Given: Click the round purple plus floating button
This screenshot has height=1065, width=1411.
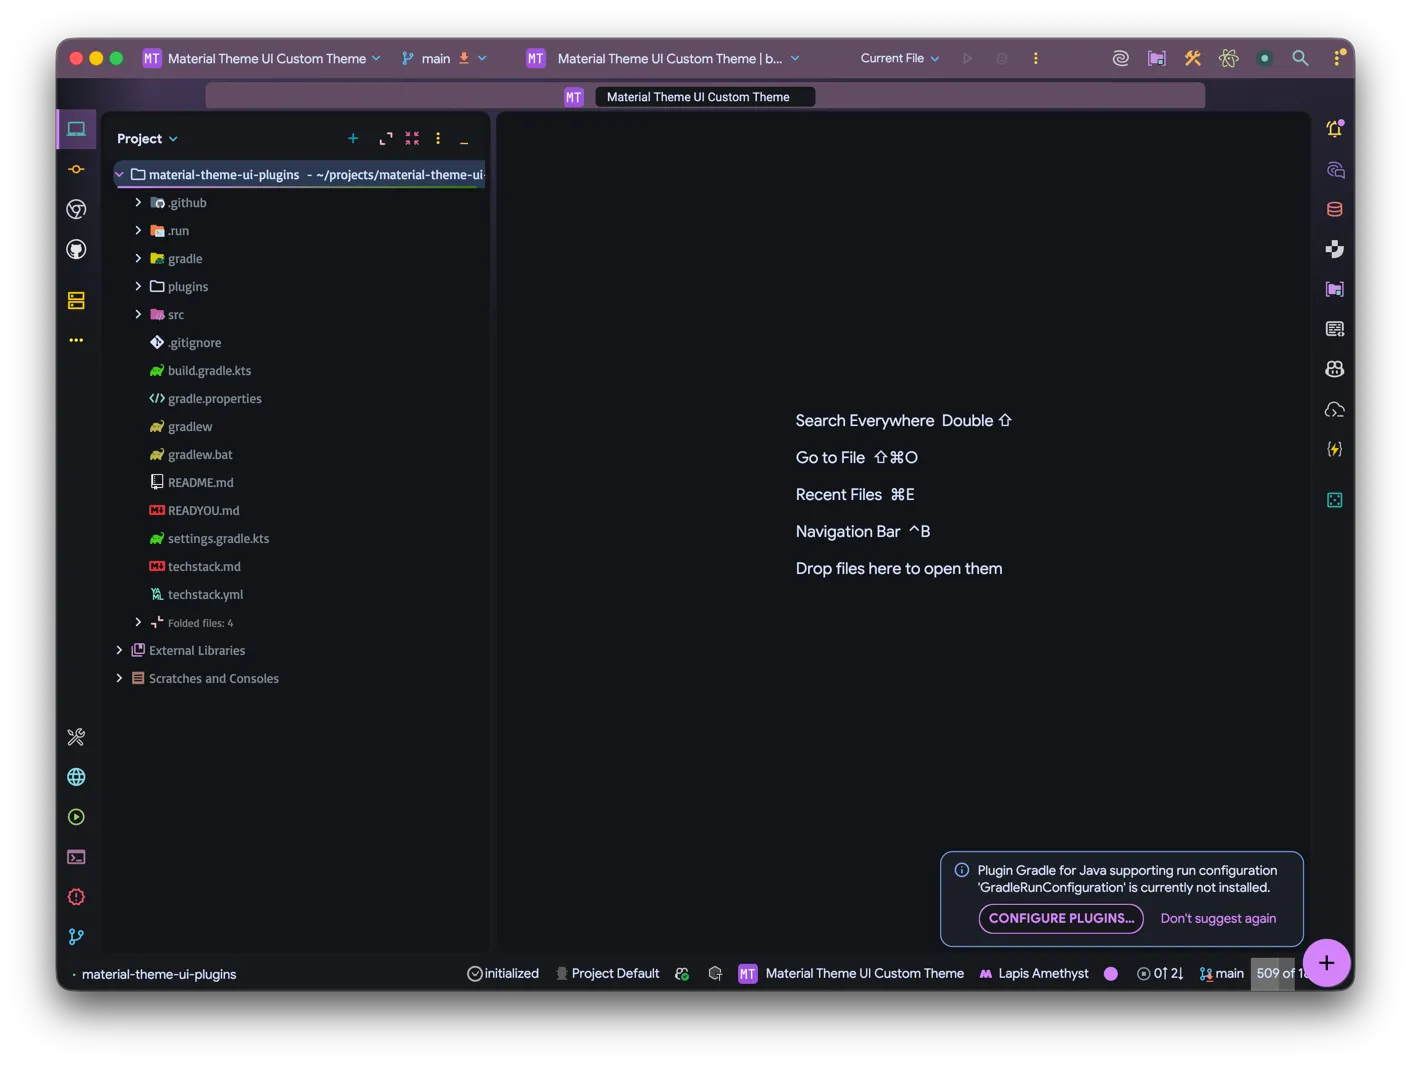Looking at the screenshot, I should click(1326, 963).
